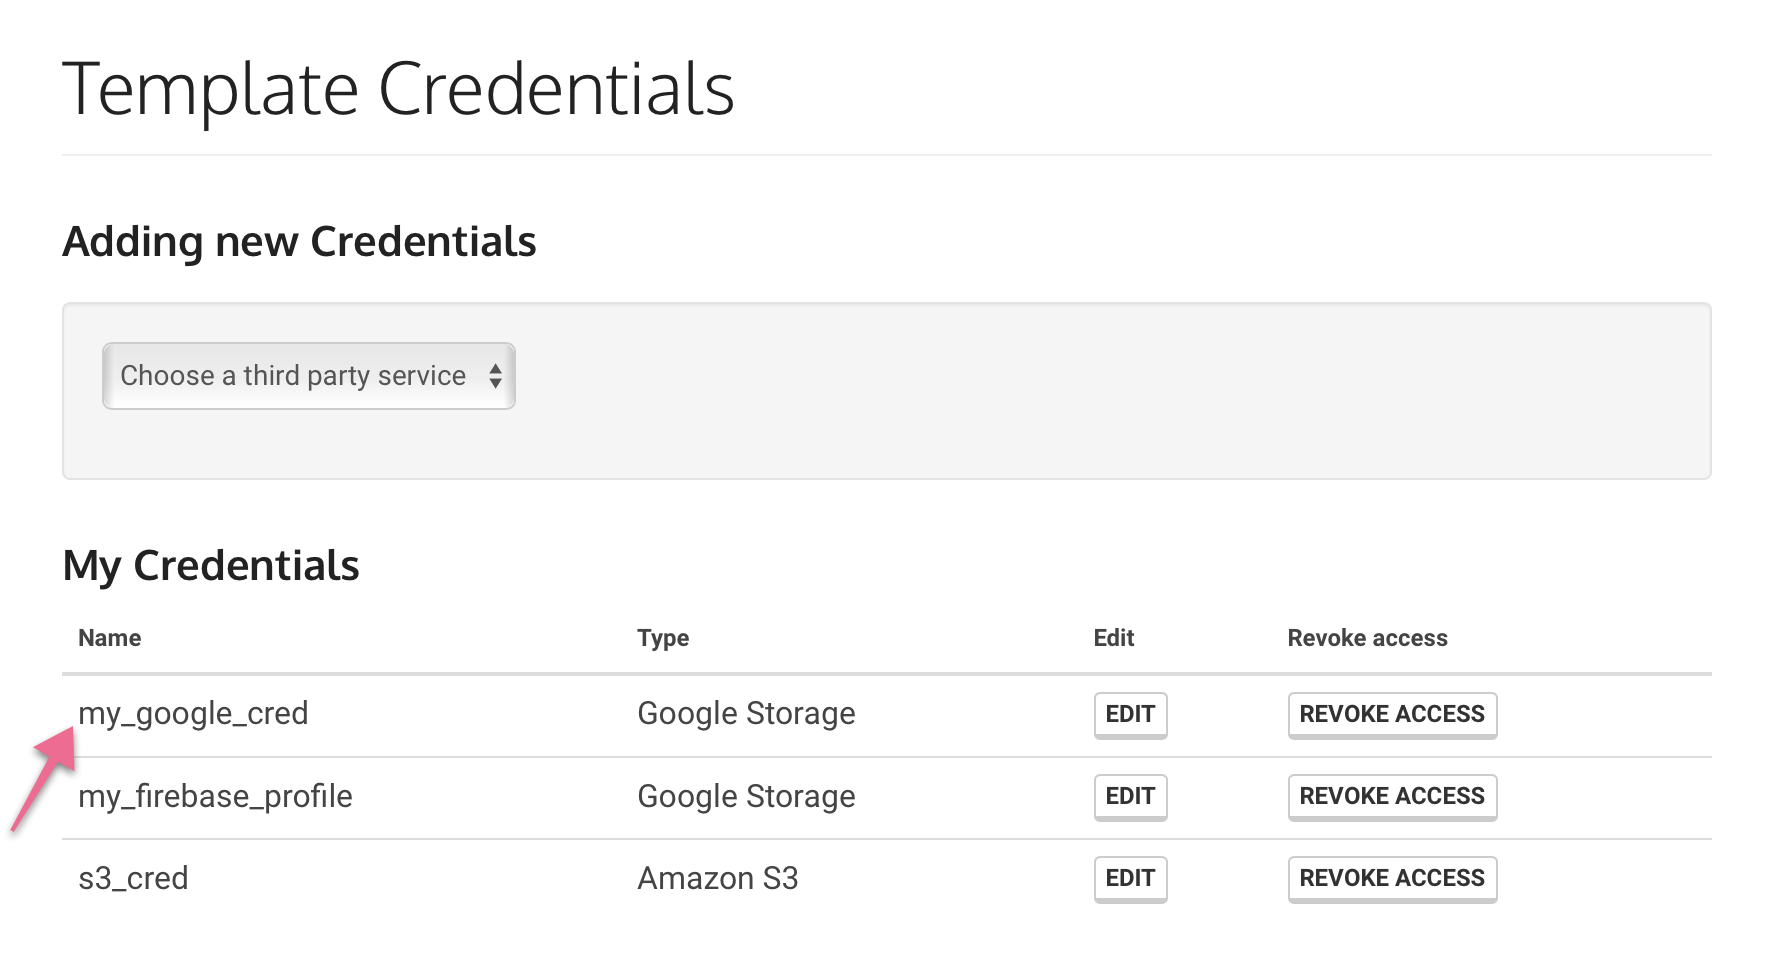Revoke access for my_firebase_profile

click(x=1392, y=796)
